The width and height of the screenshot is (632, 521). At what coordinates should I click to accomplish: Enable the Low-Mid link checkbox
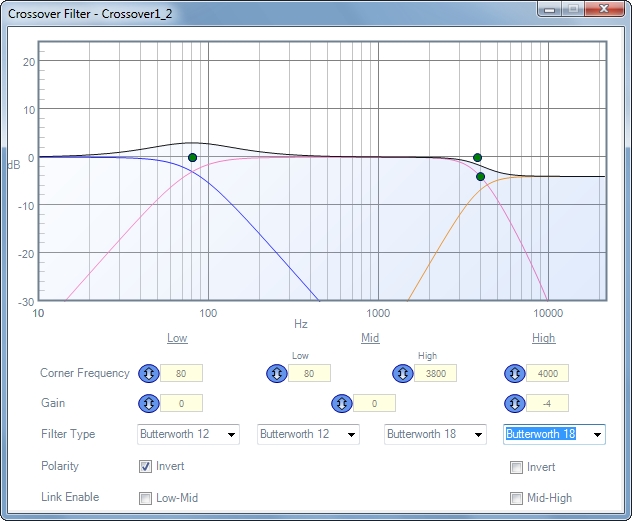[x=146, y=498]
